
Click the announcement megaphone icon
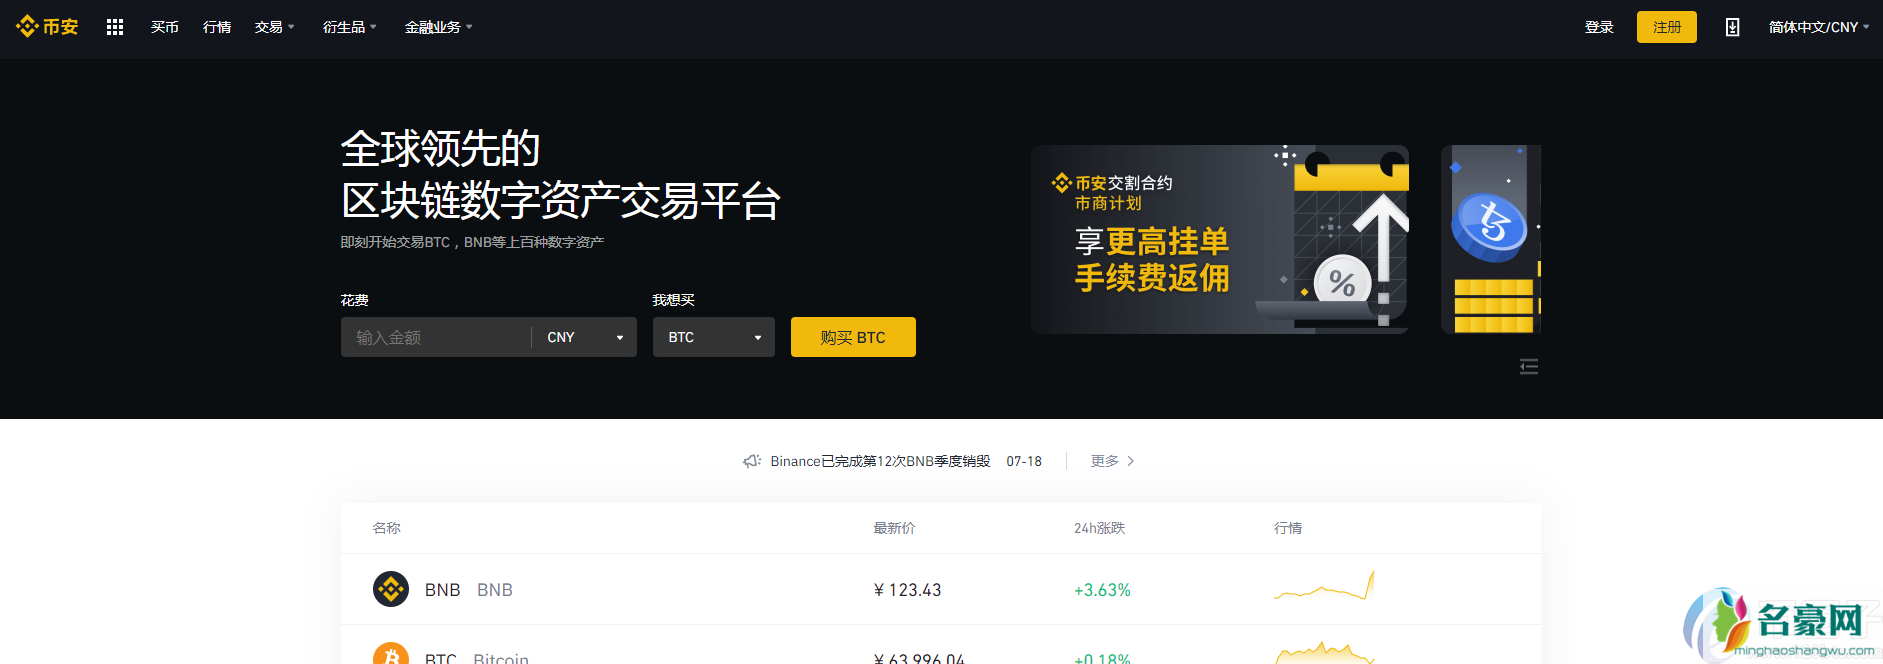pyautogui.click(x=752, y=461)
